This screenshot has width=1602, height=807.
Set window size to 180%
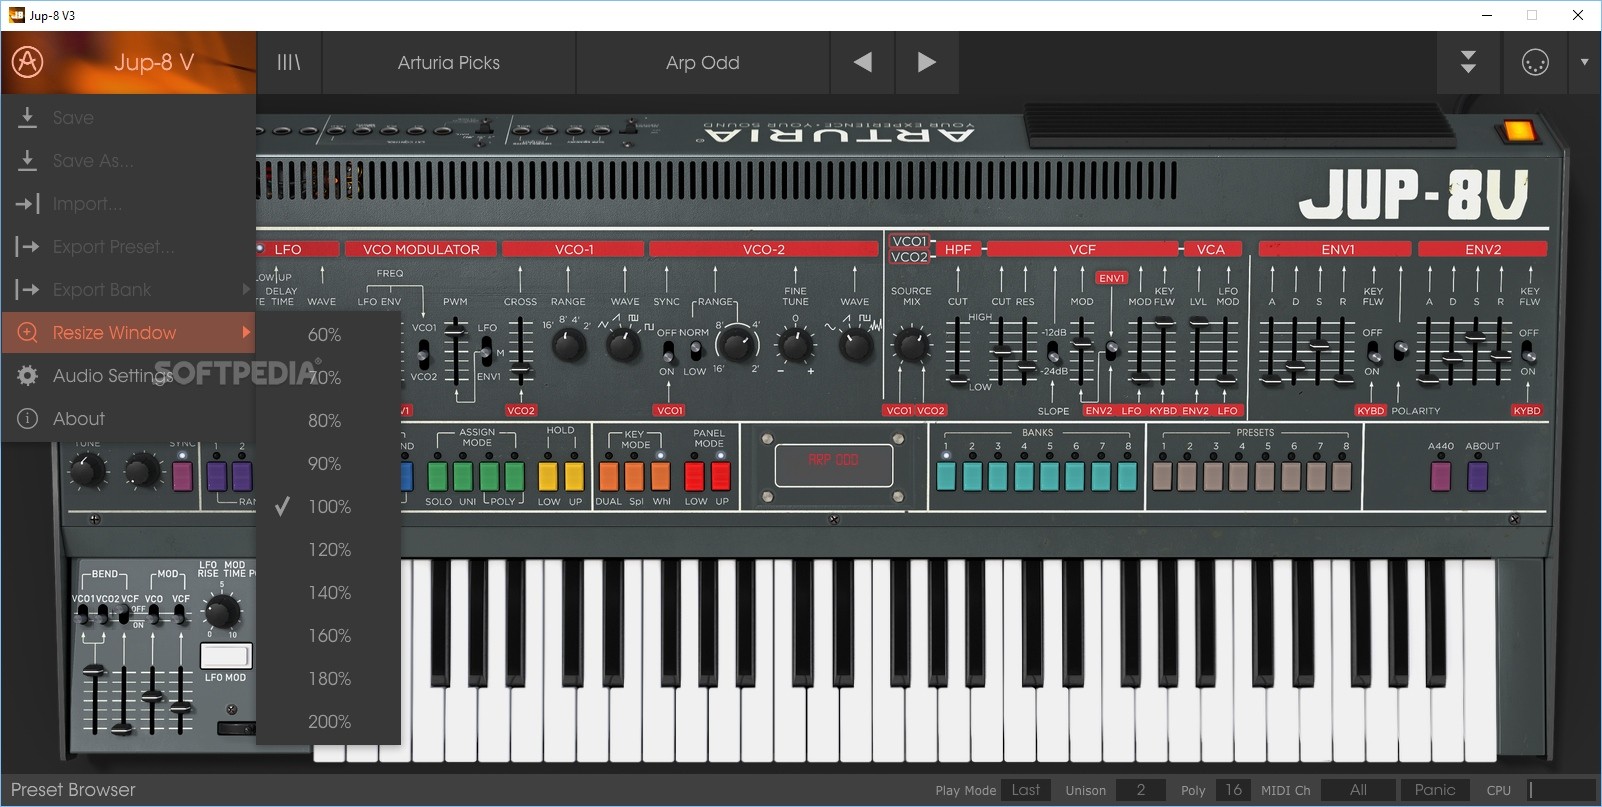(328, 679)
